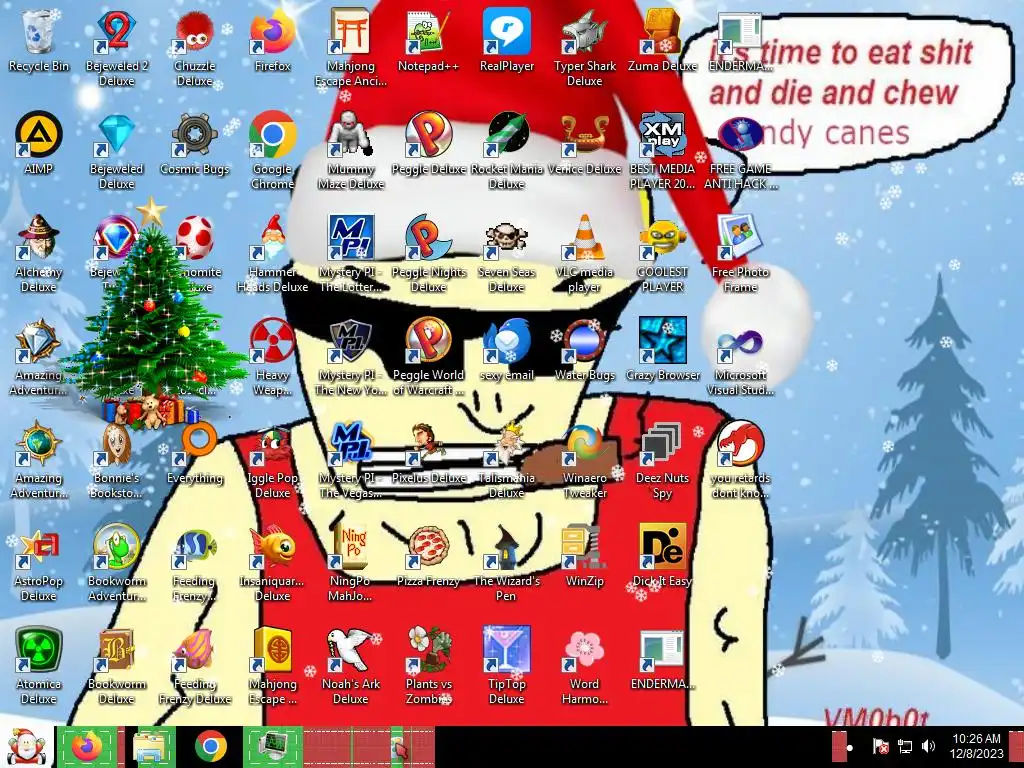Image resolution: width=1024 pixels, height=768 pixels.
Task: Click the network tray icon
Action: [x=904, y=746]
